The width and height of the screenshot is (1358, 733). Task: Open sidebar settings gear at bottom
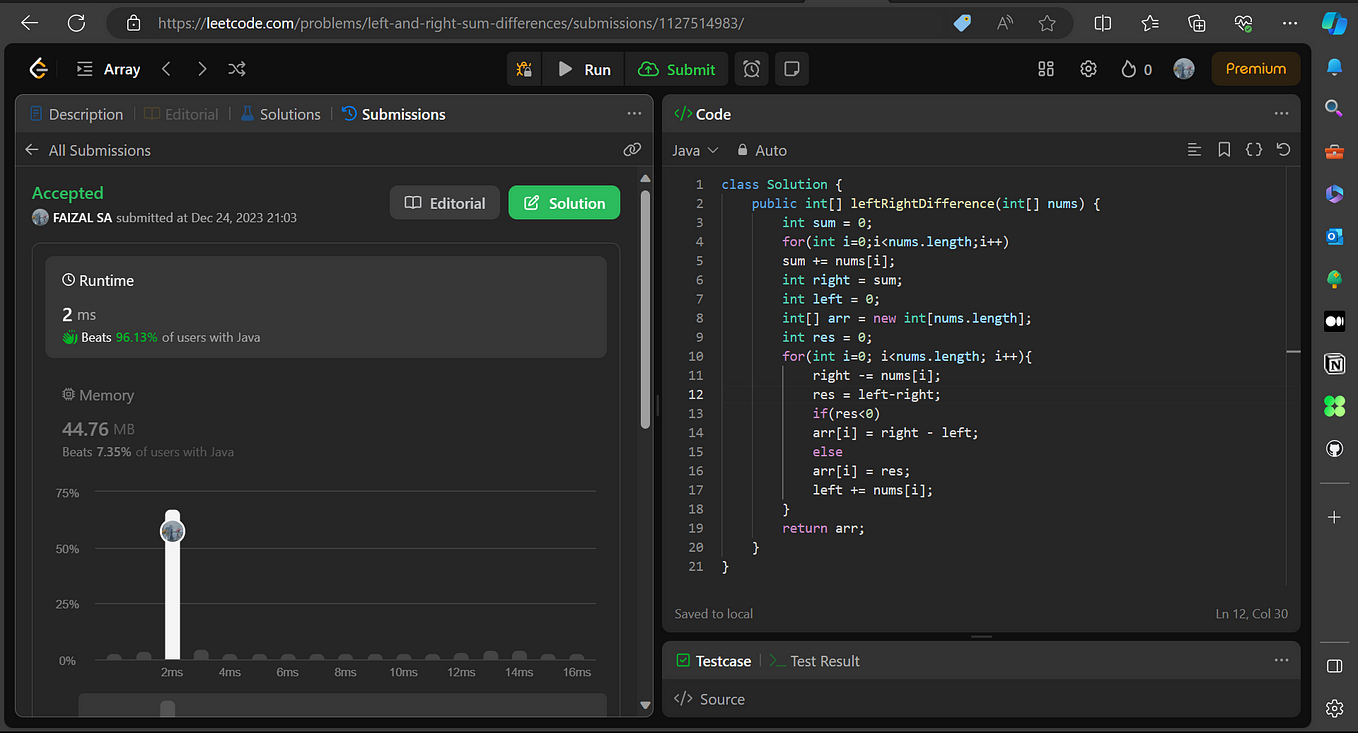(1334, 708)
